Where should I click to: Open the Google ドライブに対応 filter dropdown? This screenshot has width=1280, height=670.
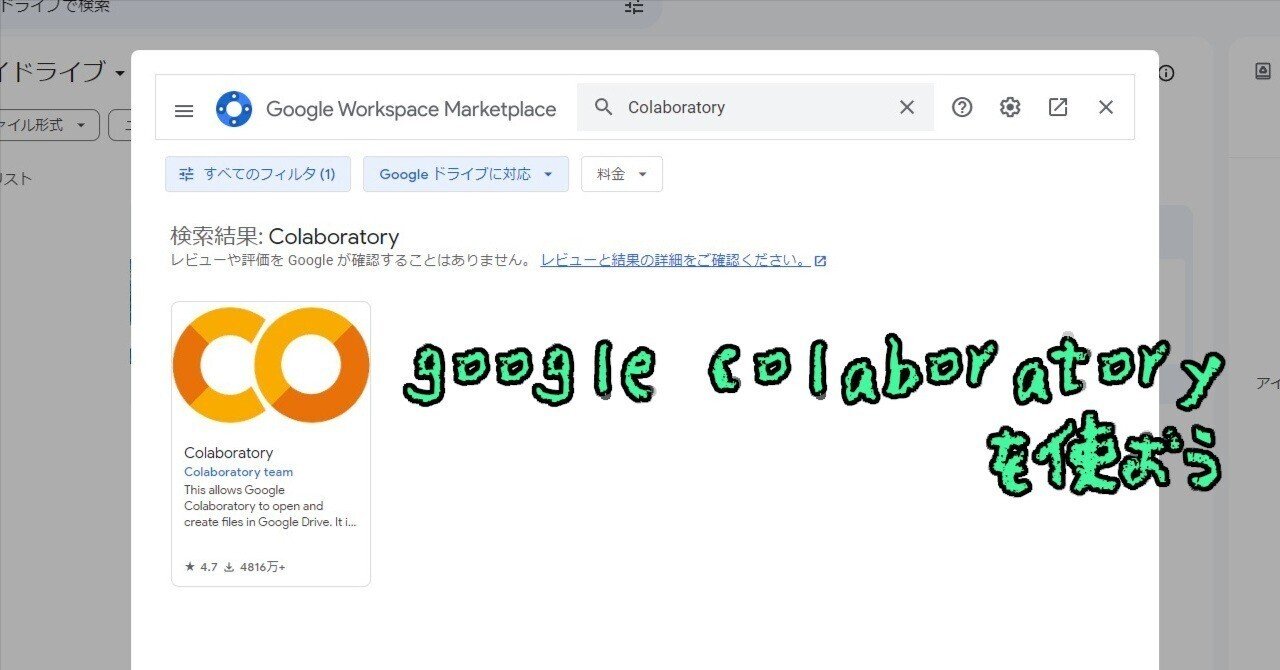click(465, 173)
